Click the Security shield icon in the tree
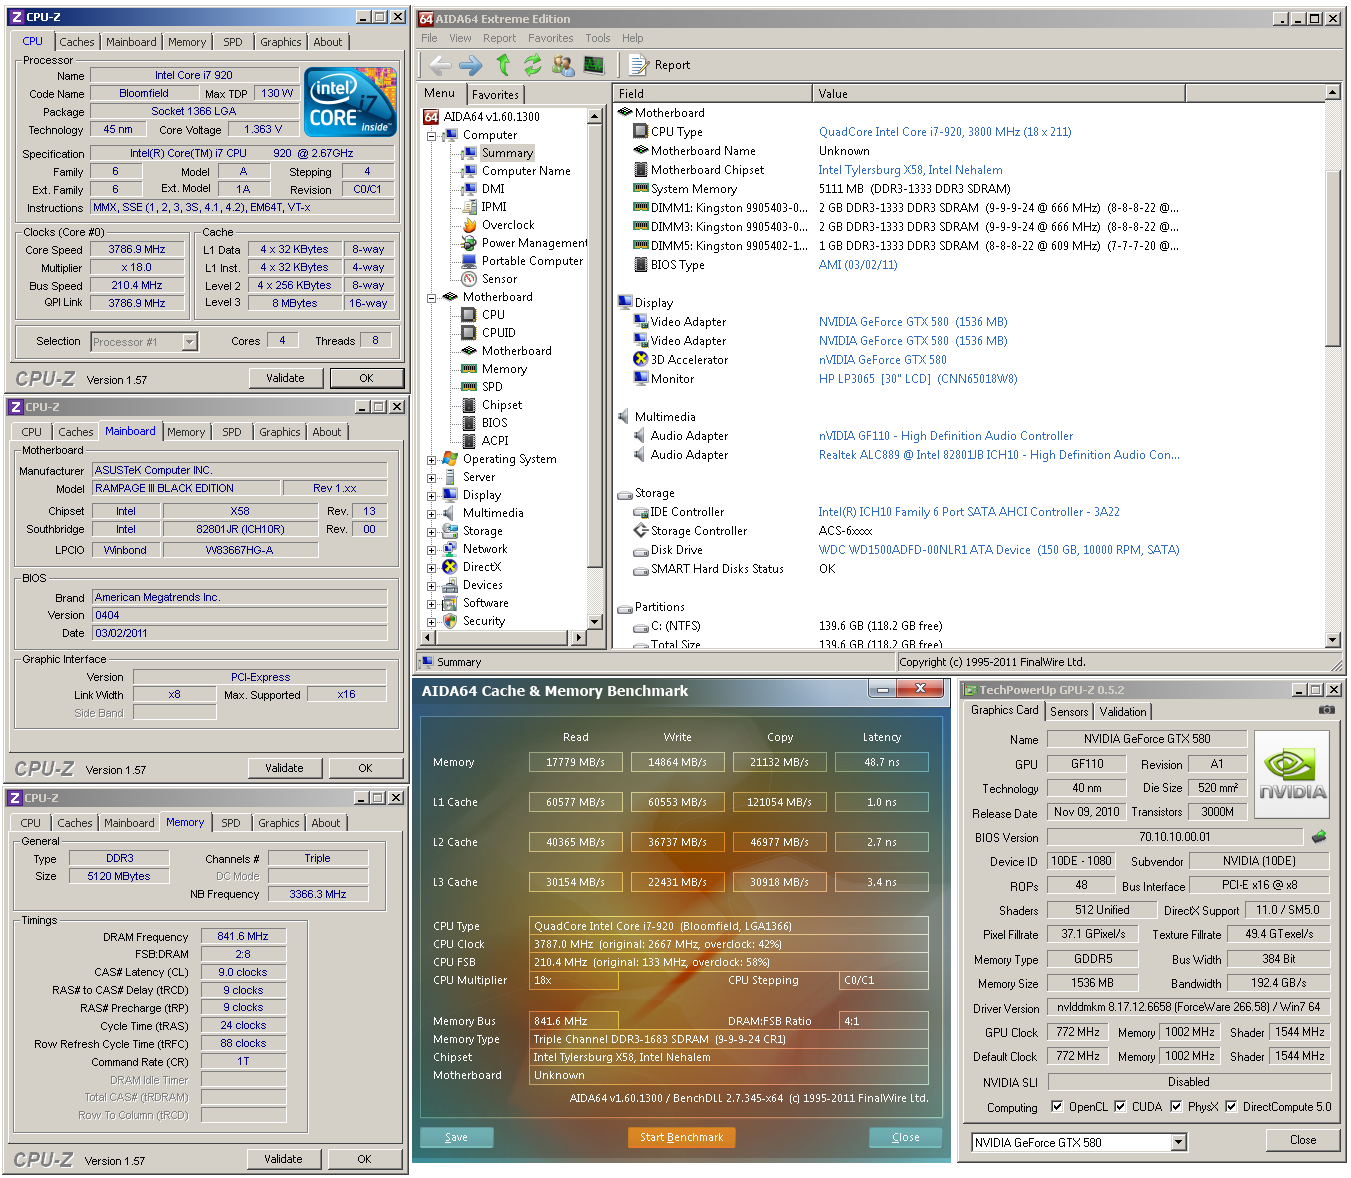 (450, 621)
